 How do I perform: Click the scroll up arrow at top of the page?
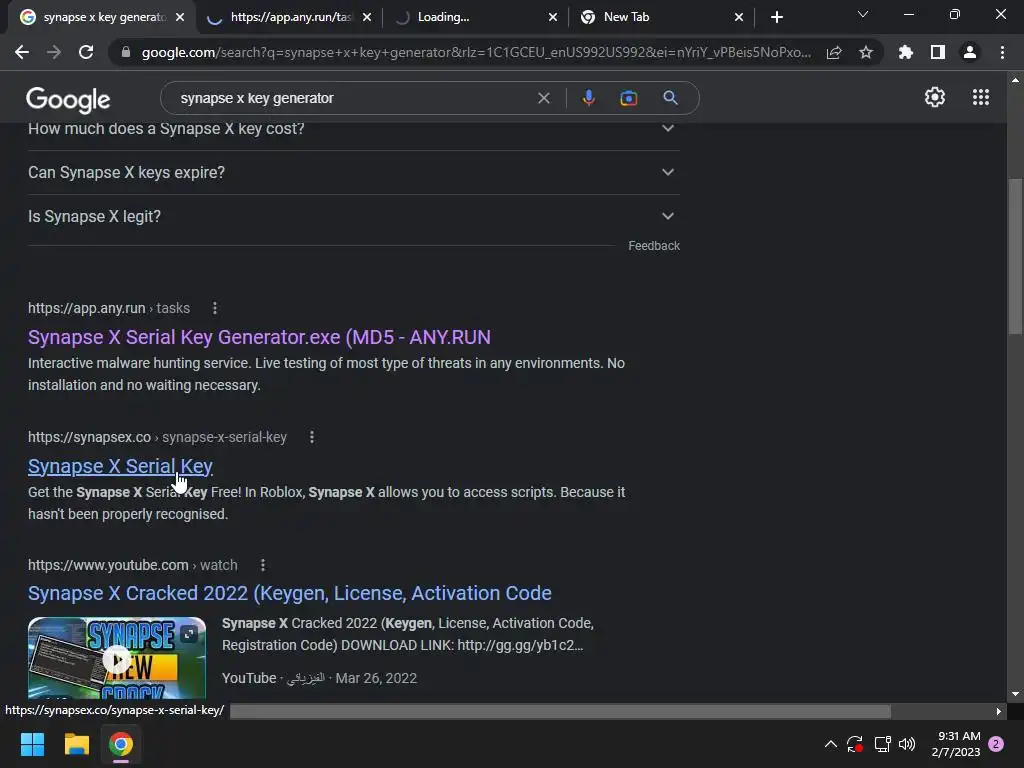pyautogui.click(x=1015, y=80)
